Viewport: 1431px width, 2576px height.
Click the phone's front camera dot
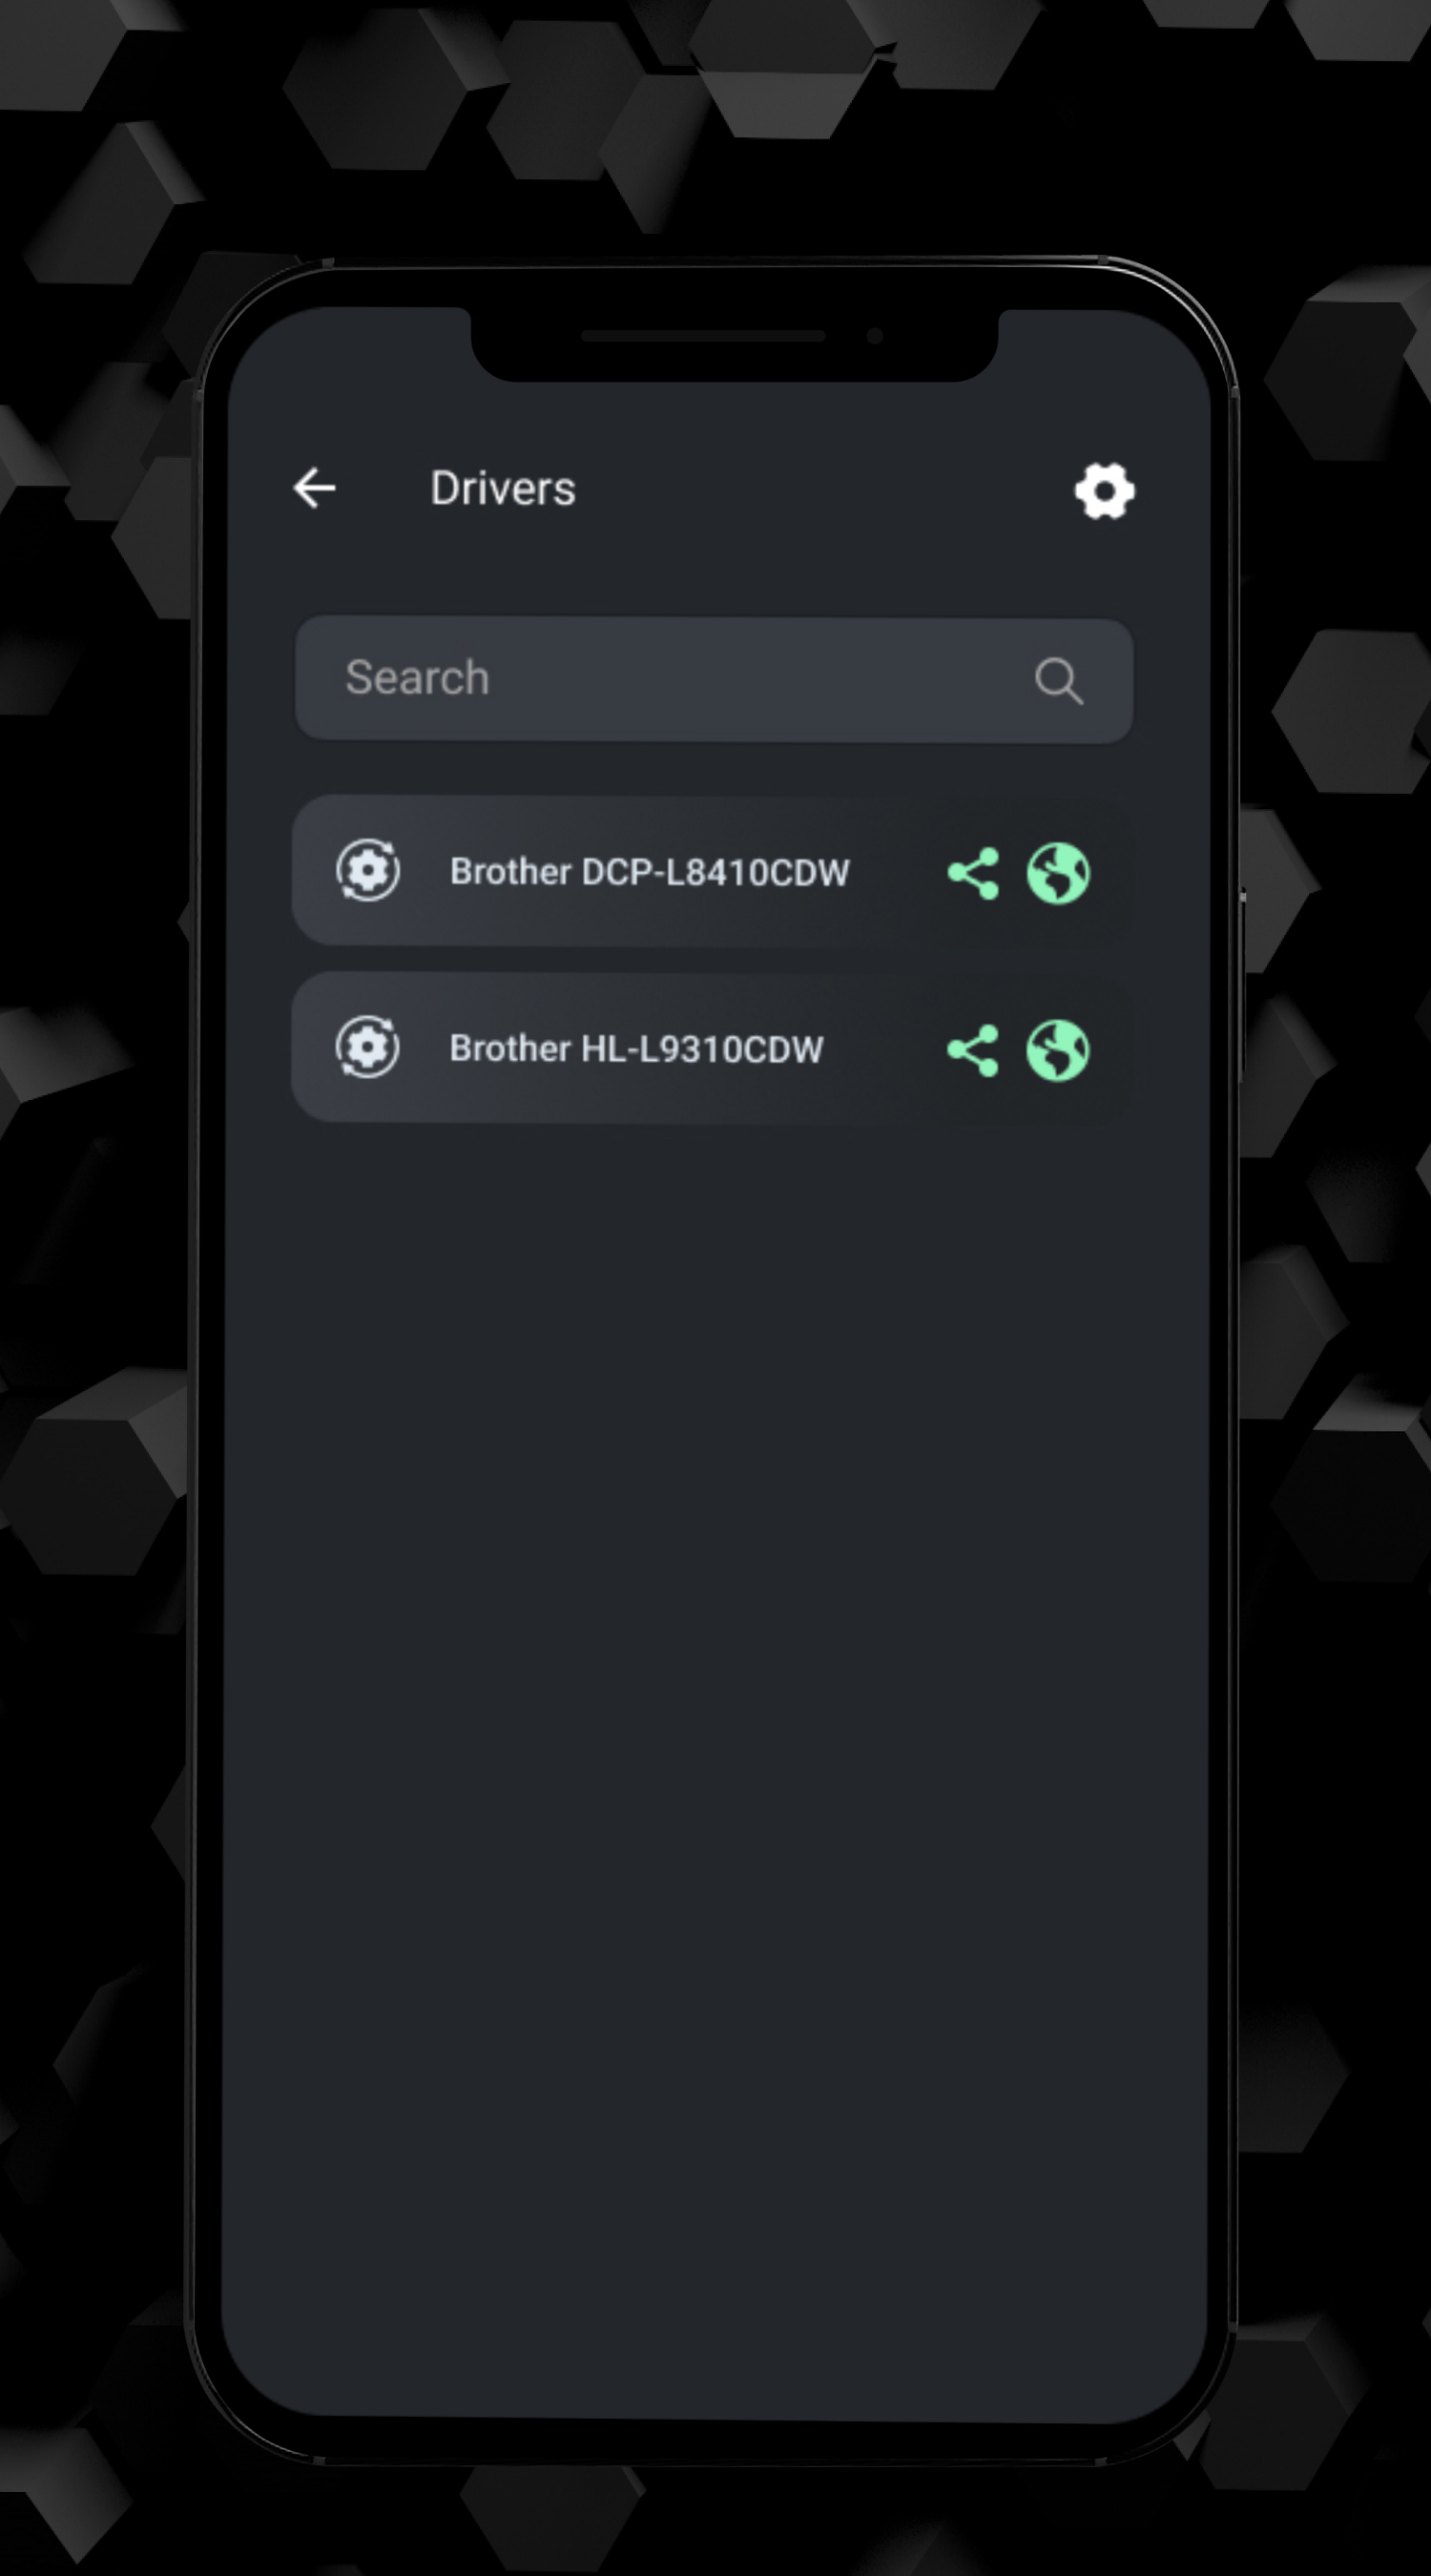point(875,335)
